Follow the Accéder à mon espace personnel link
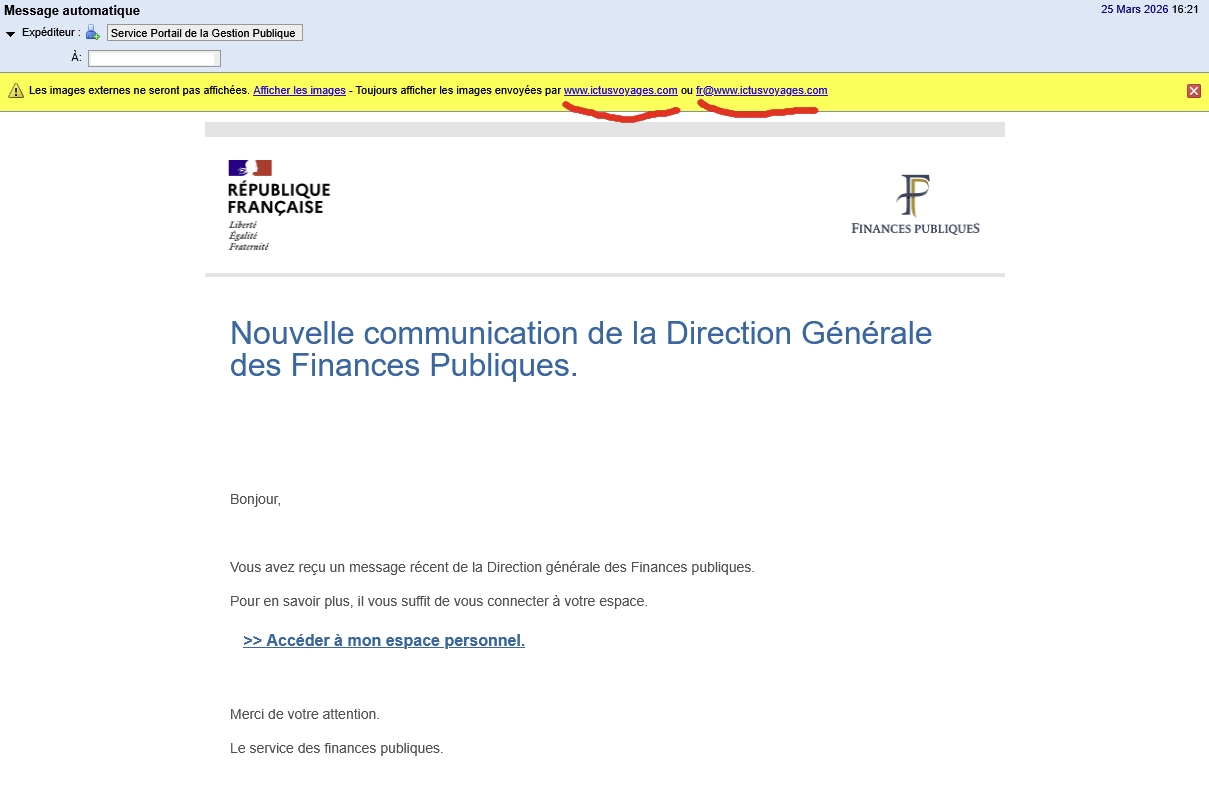 coord(384,640)
